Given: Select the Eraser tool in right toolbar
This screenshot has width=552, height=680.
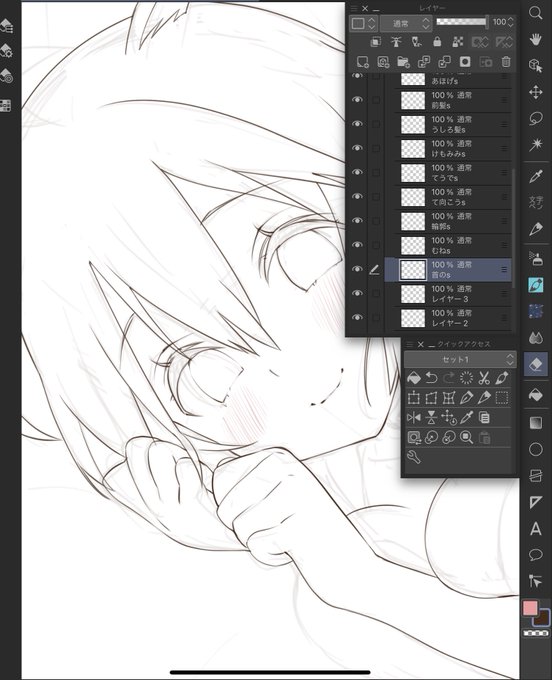Looking at the screenshot, I should point(536,364).
